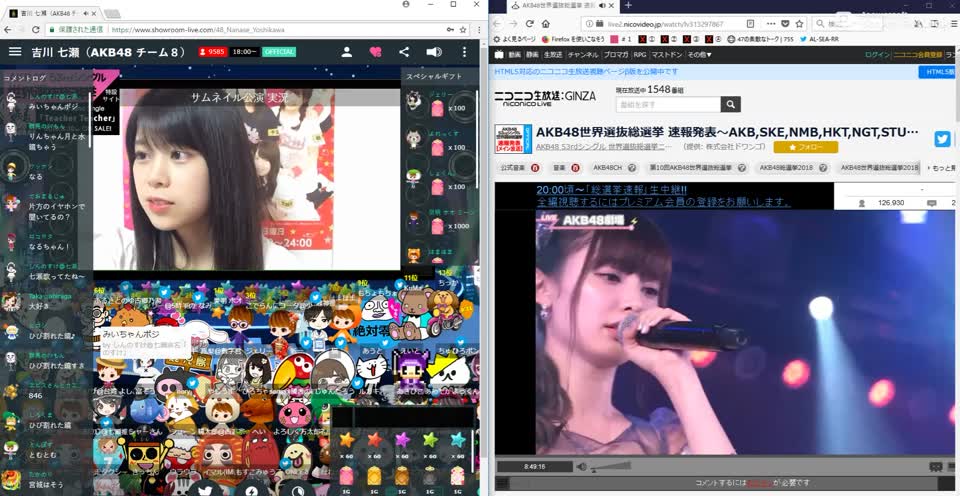Select the 大好き comment in log
960x496 pixels.
coord(38,306)
